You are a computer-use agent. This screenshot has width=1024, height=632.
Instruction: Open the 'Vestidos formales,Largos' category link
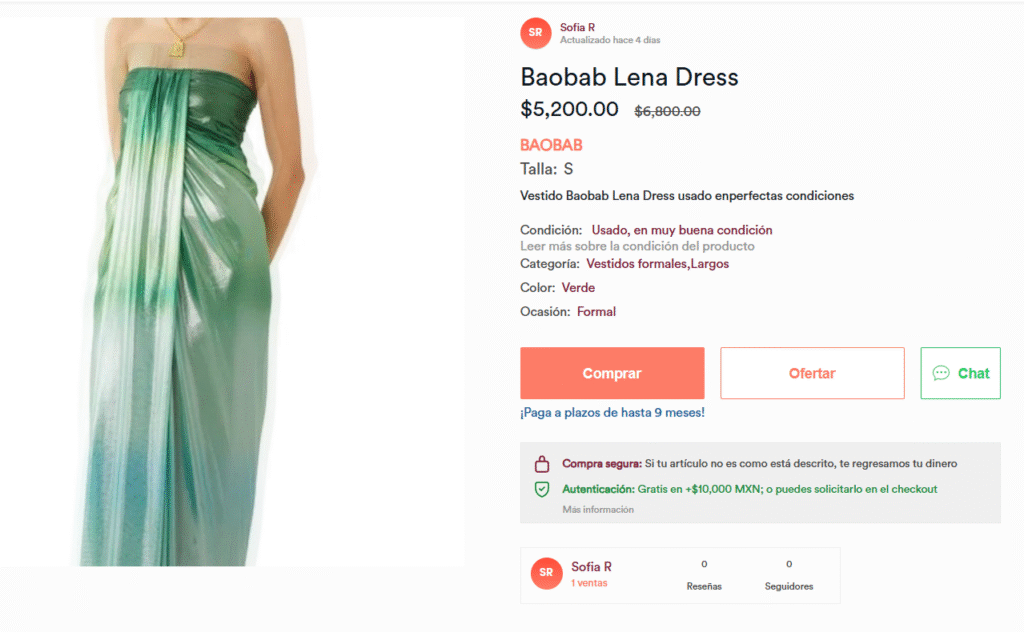(657, 264)
